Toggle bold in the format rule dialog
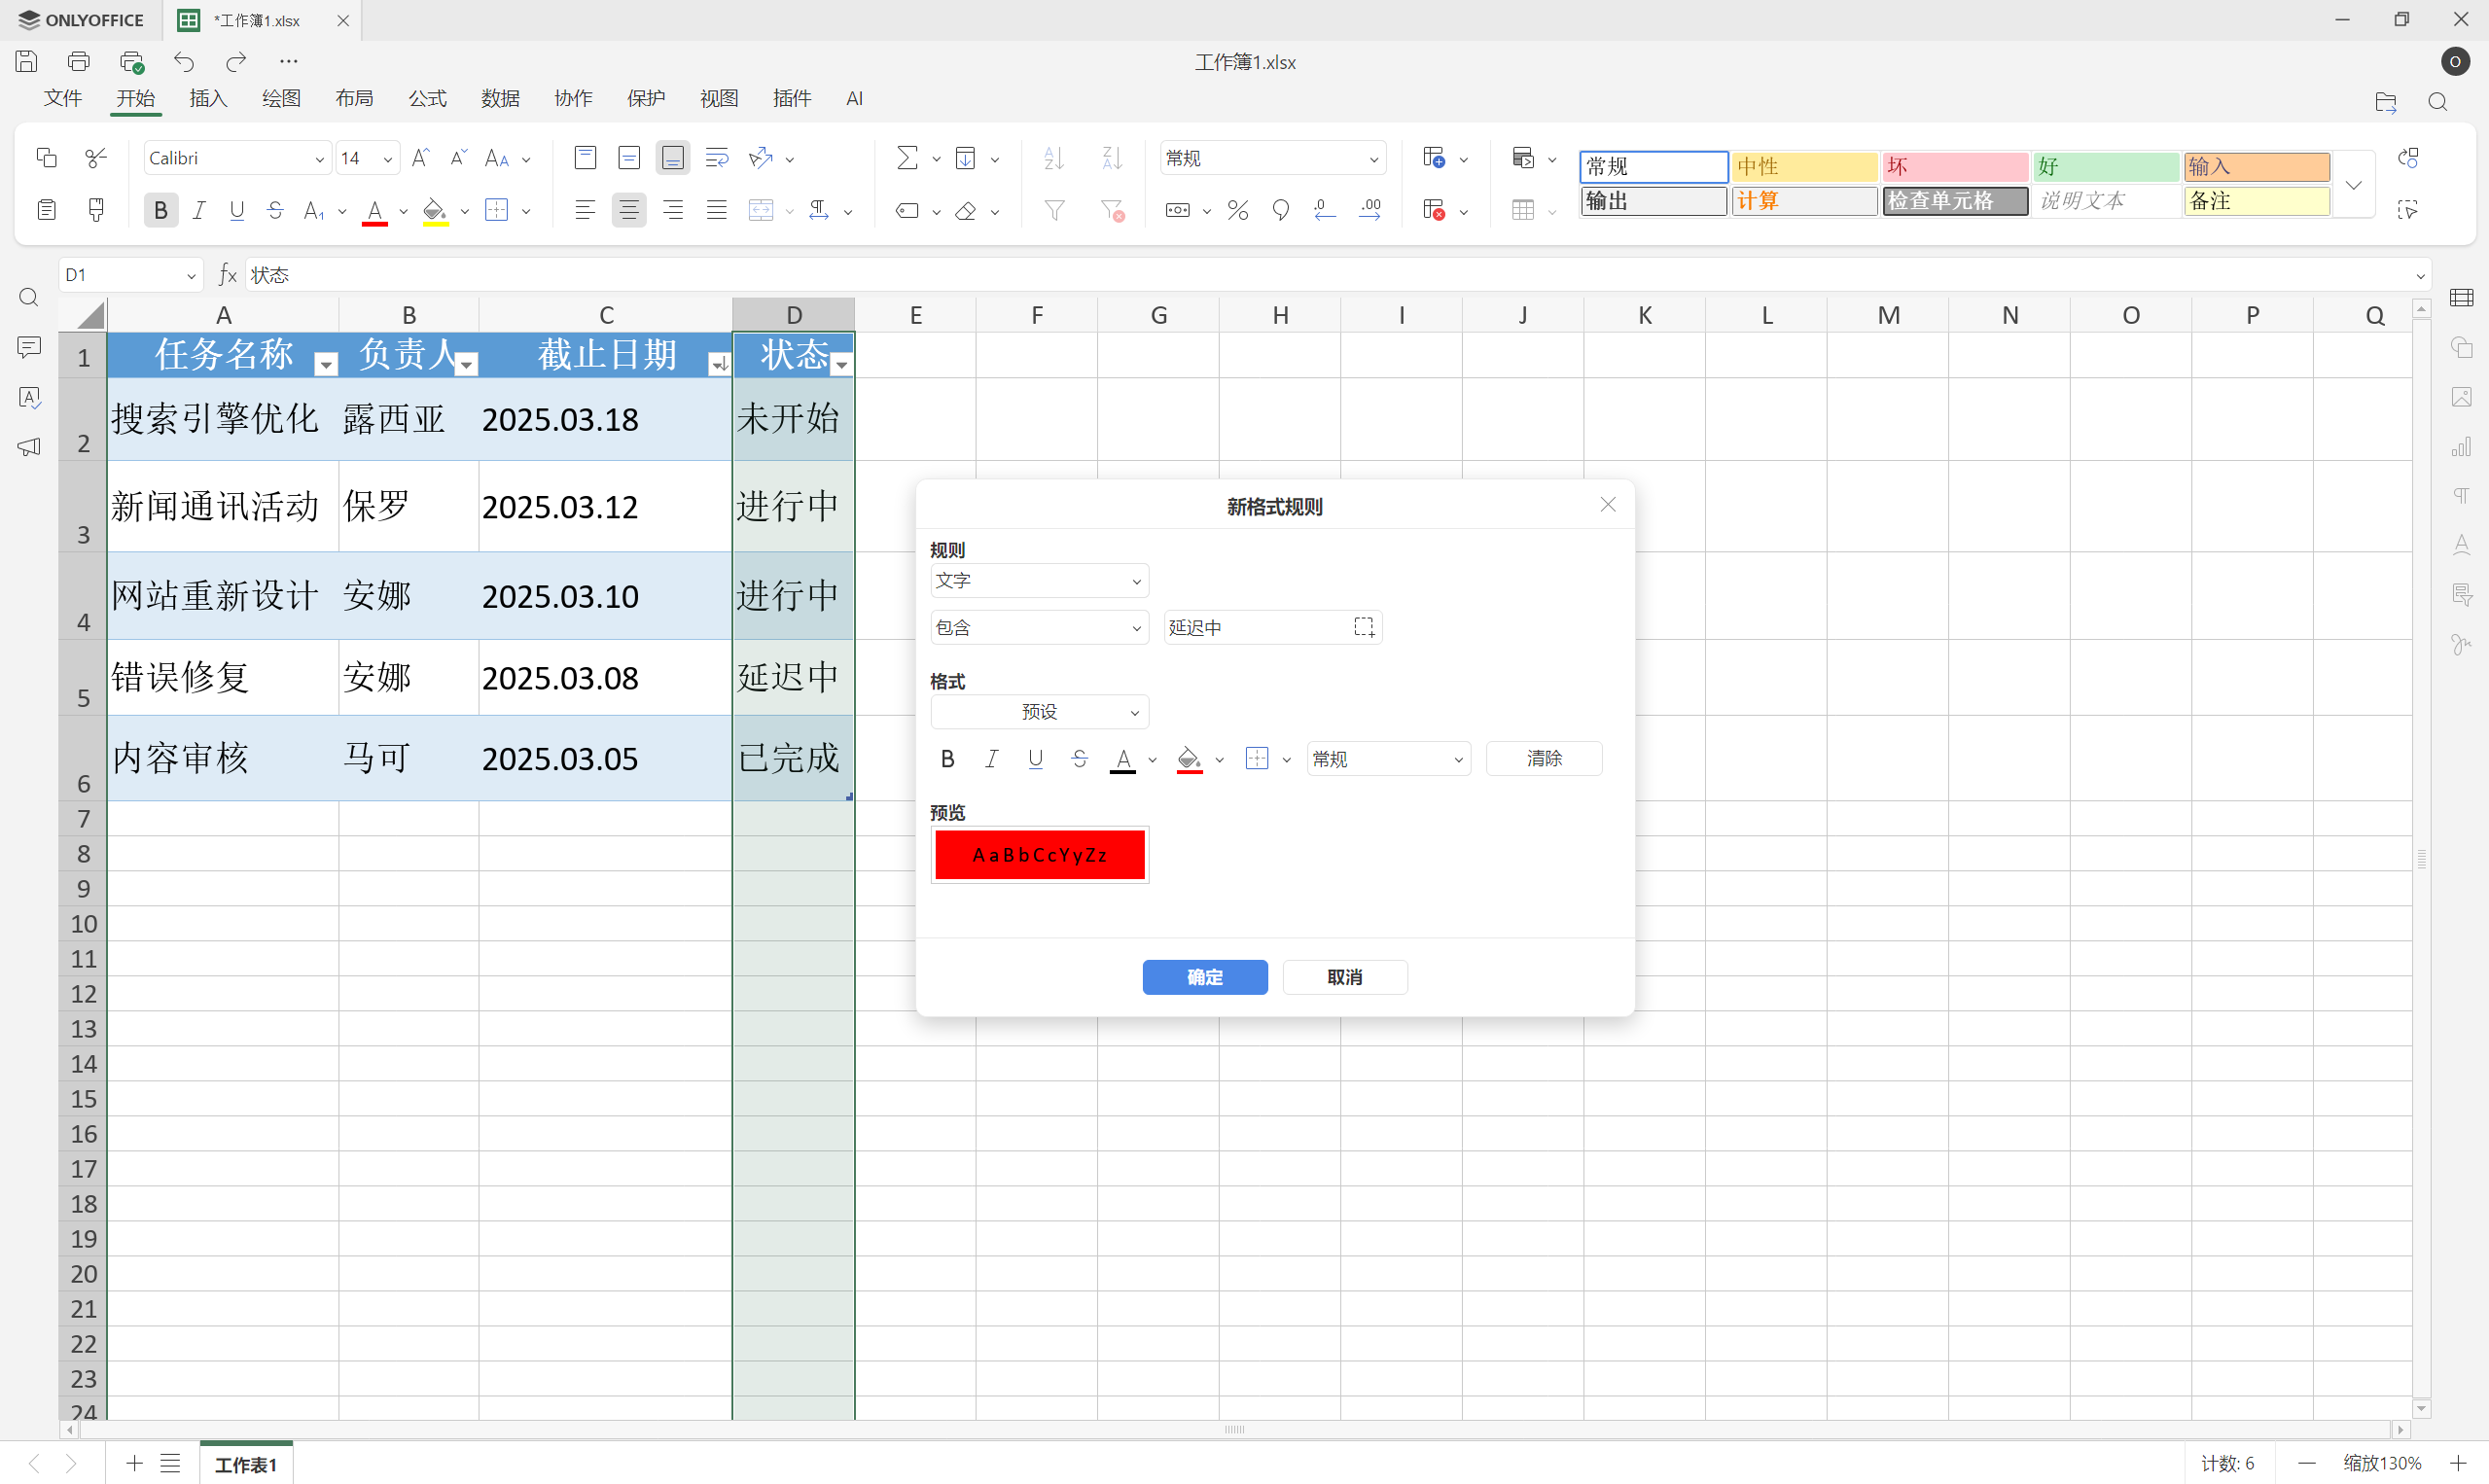 tap(946, 758)
